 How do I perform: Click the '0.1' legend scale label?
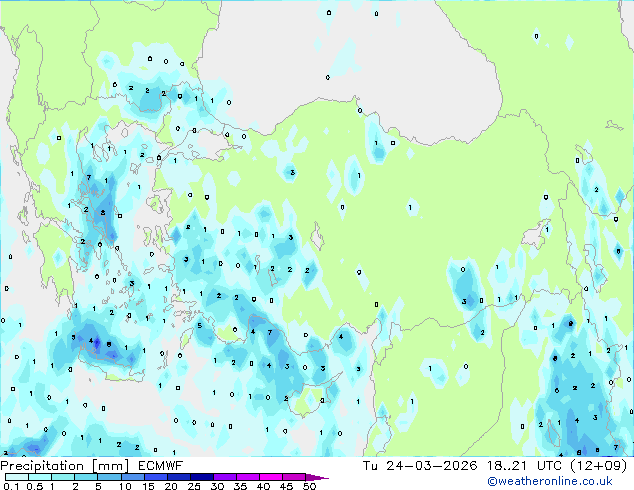[11, 486]
